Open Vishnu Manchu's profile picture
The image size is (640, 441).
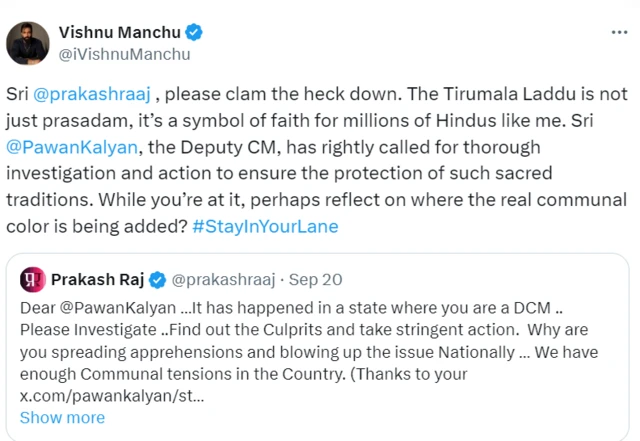click(x=29, y=41)
